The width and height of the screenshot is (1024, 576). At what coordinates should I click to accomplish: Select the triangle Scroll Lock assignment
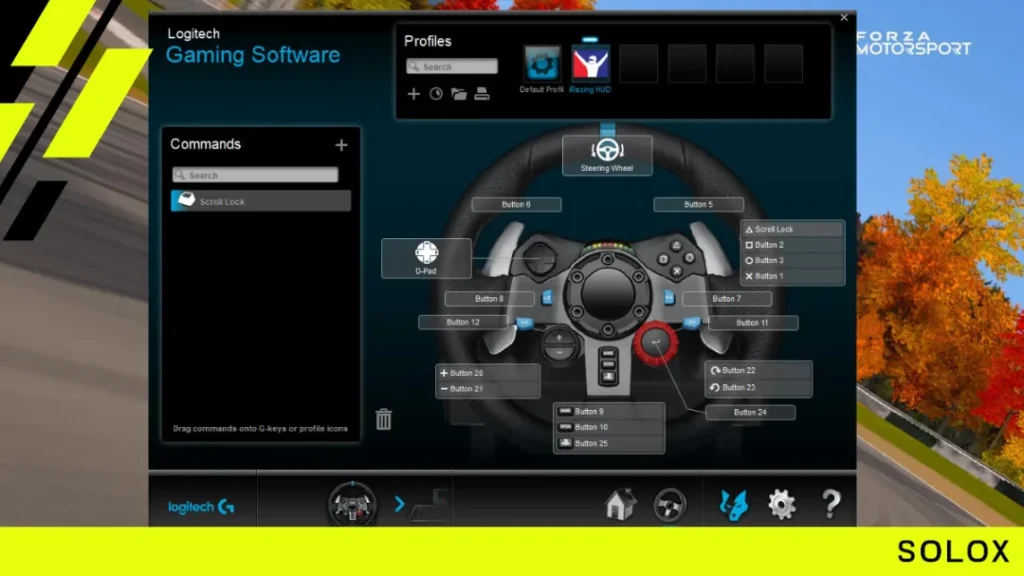point(792,229)
